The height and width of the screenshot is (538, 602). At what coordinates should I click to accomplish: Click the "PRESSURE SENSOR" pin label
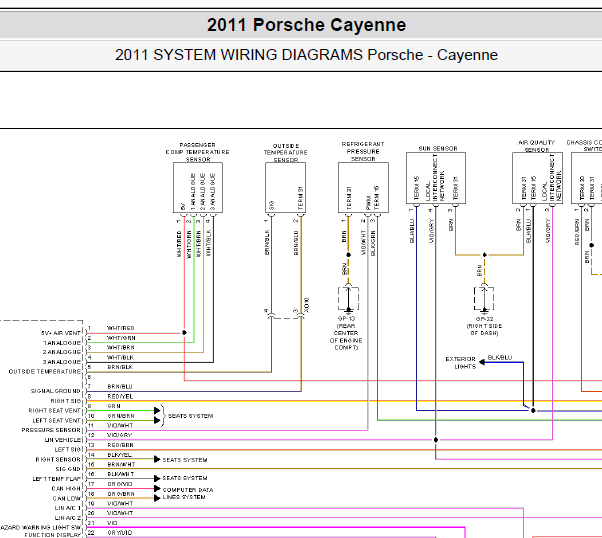51,430
